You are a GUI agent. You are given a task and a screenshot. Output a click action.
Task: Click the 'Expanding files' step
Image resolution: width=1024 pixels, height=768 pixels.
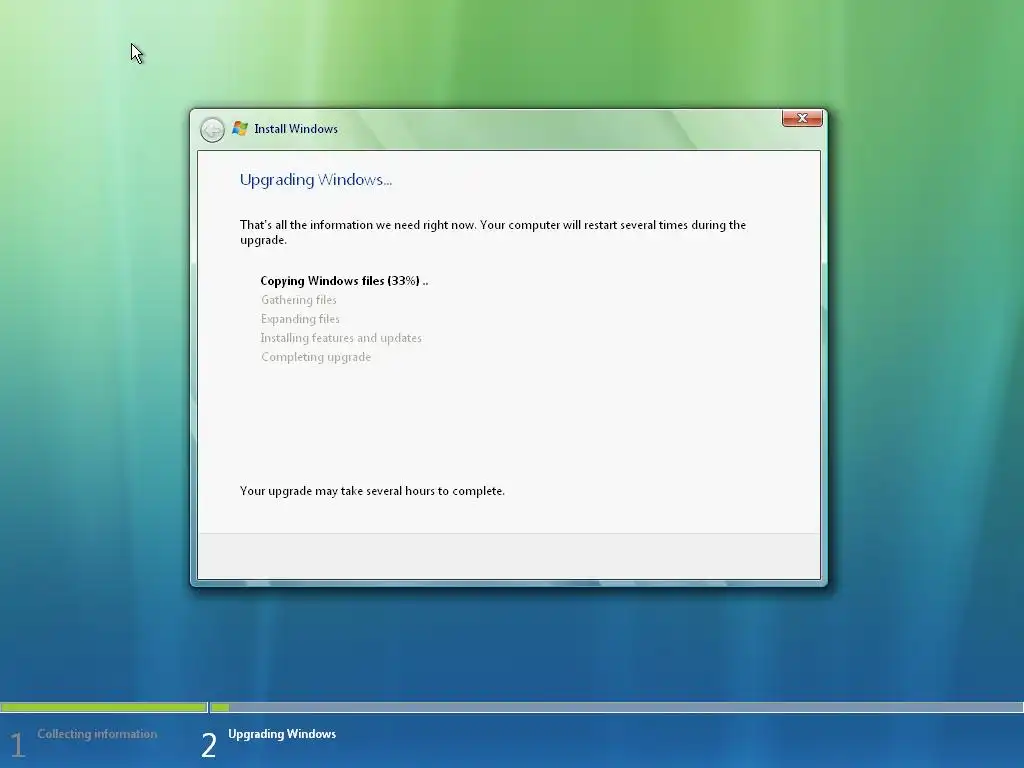coord(300,319)
